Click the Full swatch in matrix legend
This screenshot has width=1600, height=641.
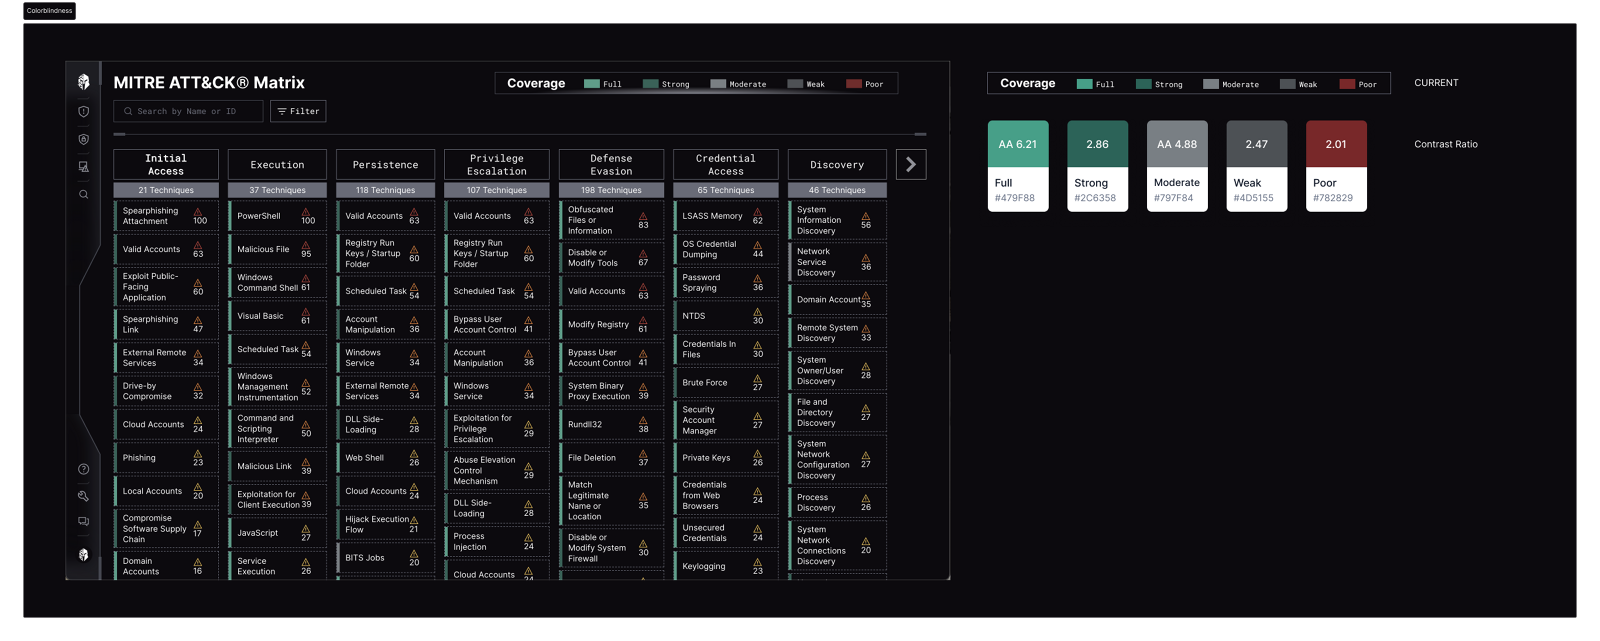point(591,84)
